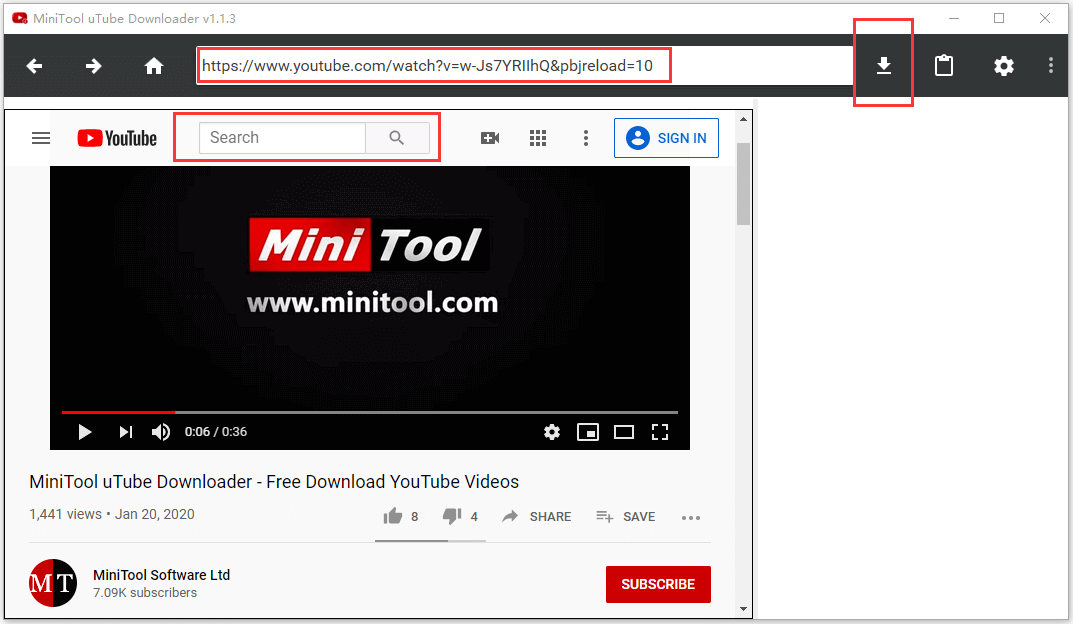Click the scrollbar up arrow
The width and height of the screenshot is (1073, 624).
tap(743, 119)
